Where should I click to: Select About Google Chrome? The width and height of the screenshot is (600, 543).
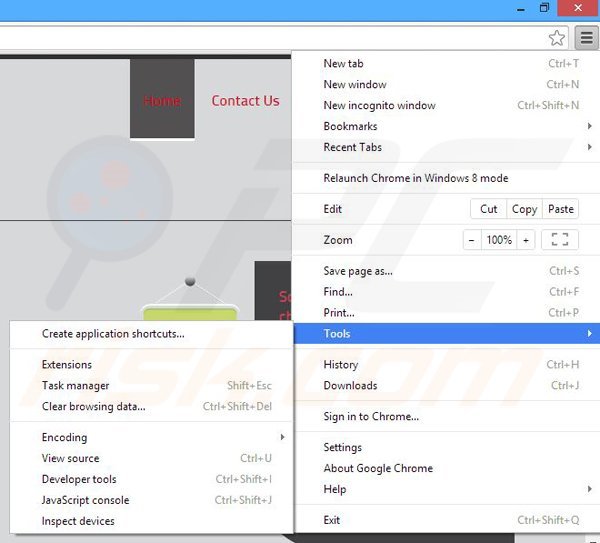point(447,468)
